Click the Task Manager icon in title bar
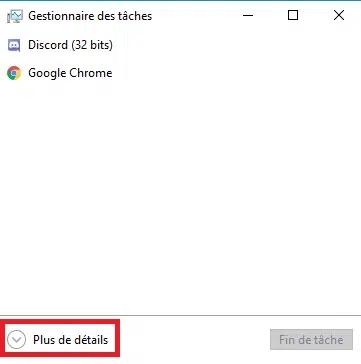Screen dimensions: 361x364 [x=15, y=16]
